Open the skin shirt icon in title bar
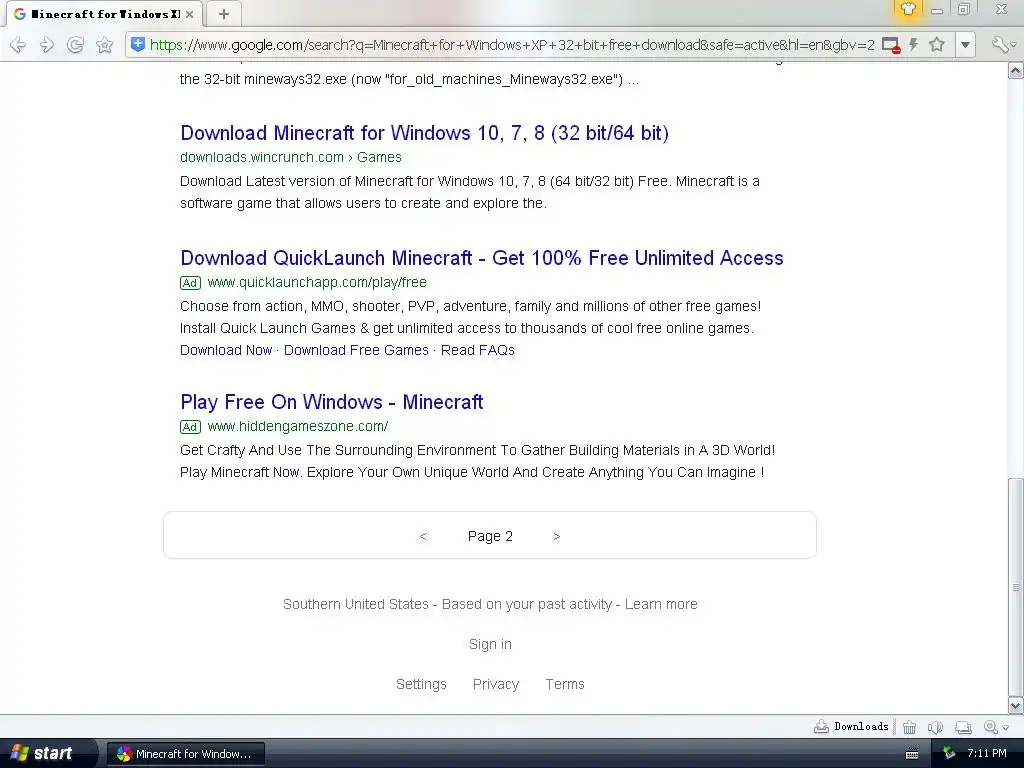This screenshot has width=1024, height=768. [908, 10]
